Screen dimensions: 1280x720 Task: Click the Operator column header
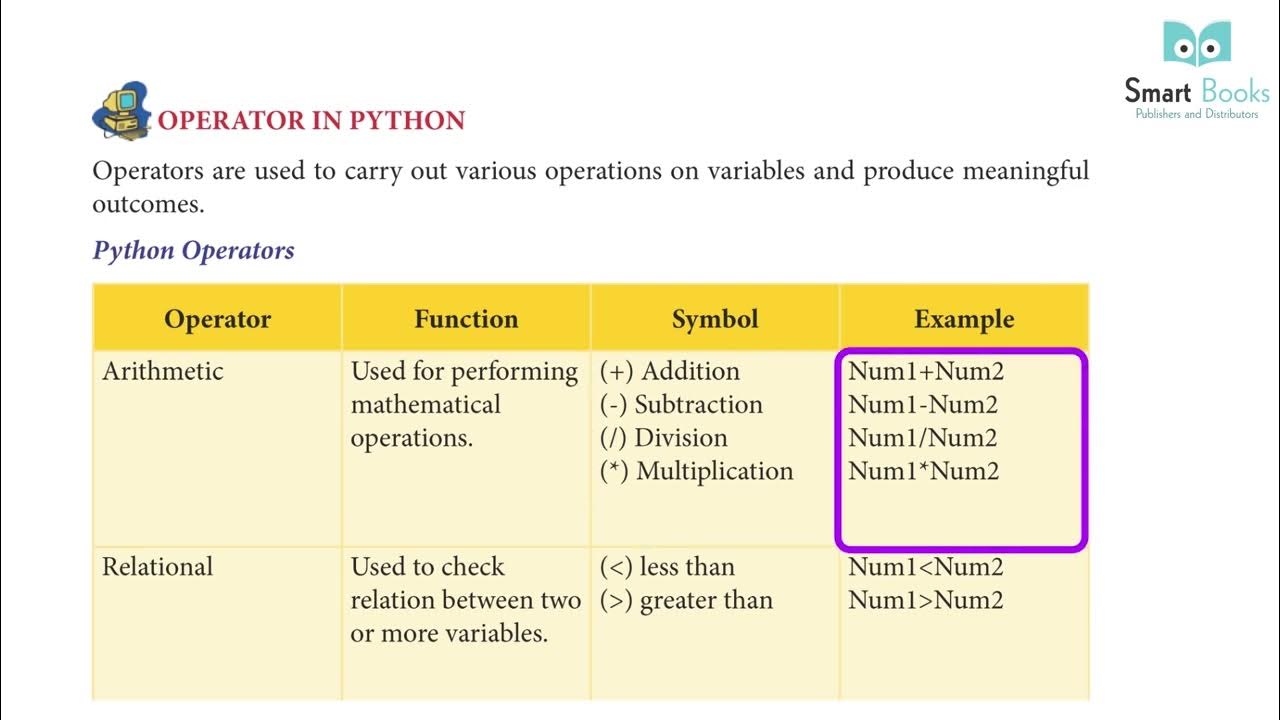point(217,319)
